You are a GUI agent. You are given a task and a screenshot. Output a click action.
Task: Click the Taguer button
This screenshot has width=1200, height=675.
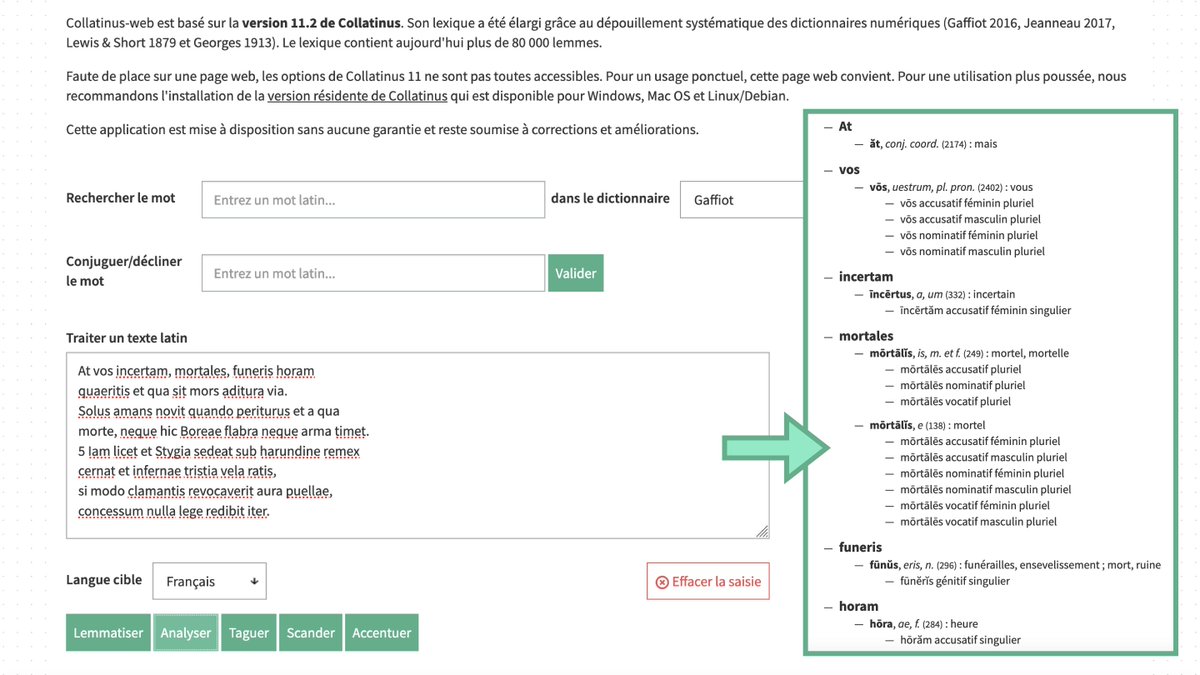(249, 633)
